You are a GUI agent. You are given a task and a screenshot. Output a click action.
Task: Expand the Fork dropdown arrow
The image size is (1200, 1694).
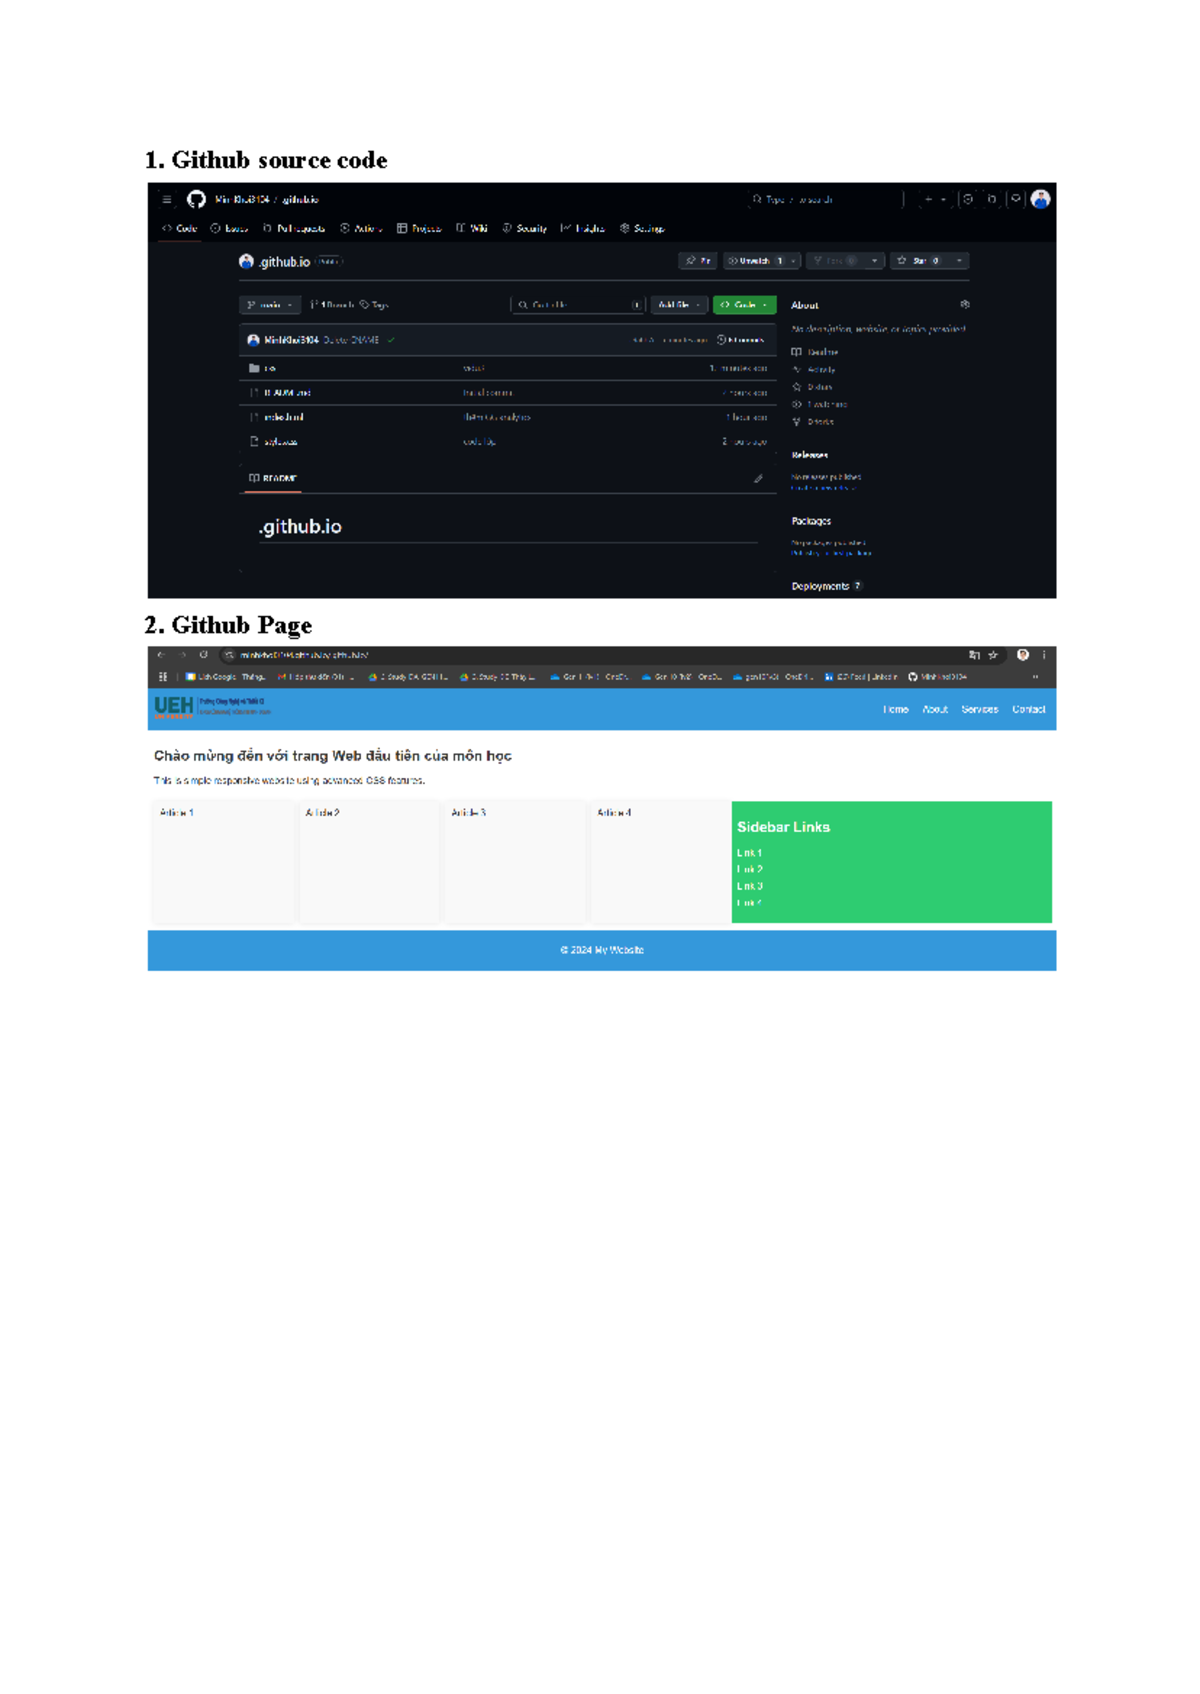875,261
